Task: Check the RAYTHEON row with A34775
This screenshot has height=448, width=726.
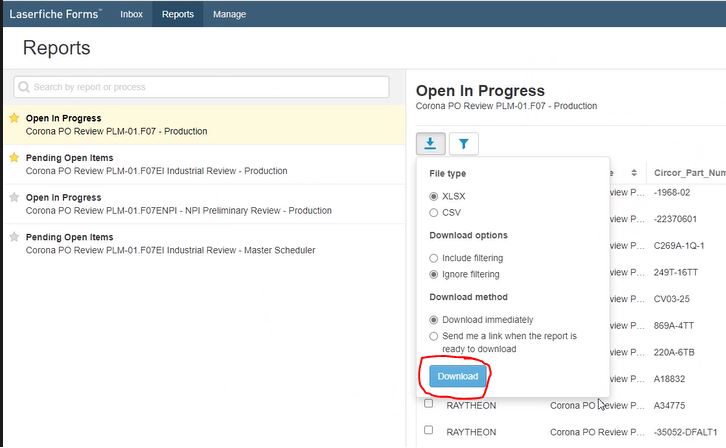Action: [429, 404]
